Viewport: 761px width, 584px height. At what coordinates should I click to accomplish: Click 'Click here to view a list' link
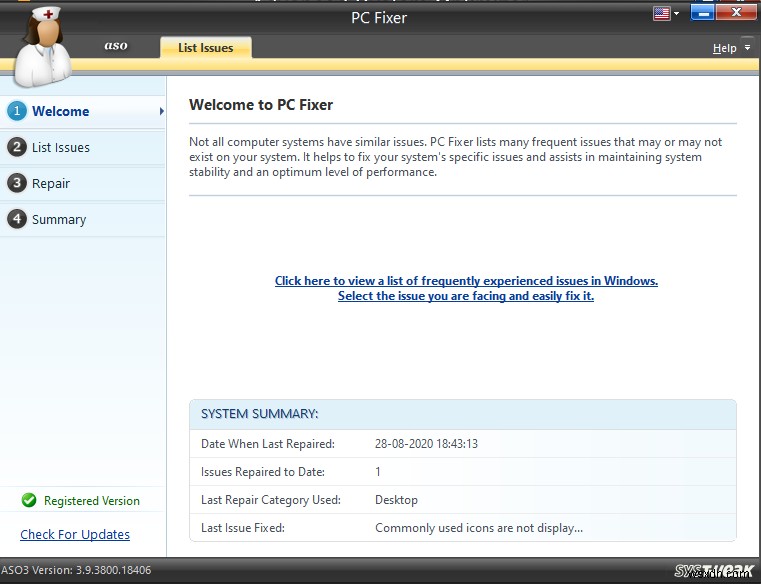click(x=466, y=281)
